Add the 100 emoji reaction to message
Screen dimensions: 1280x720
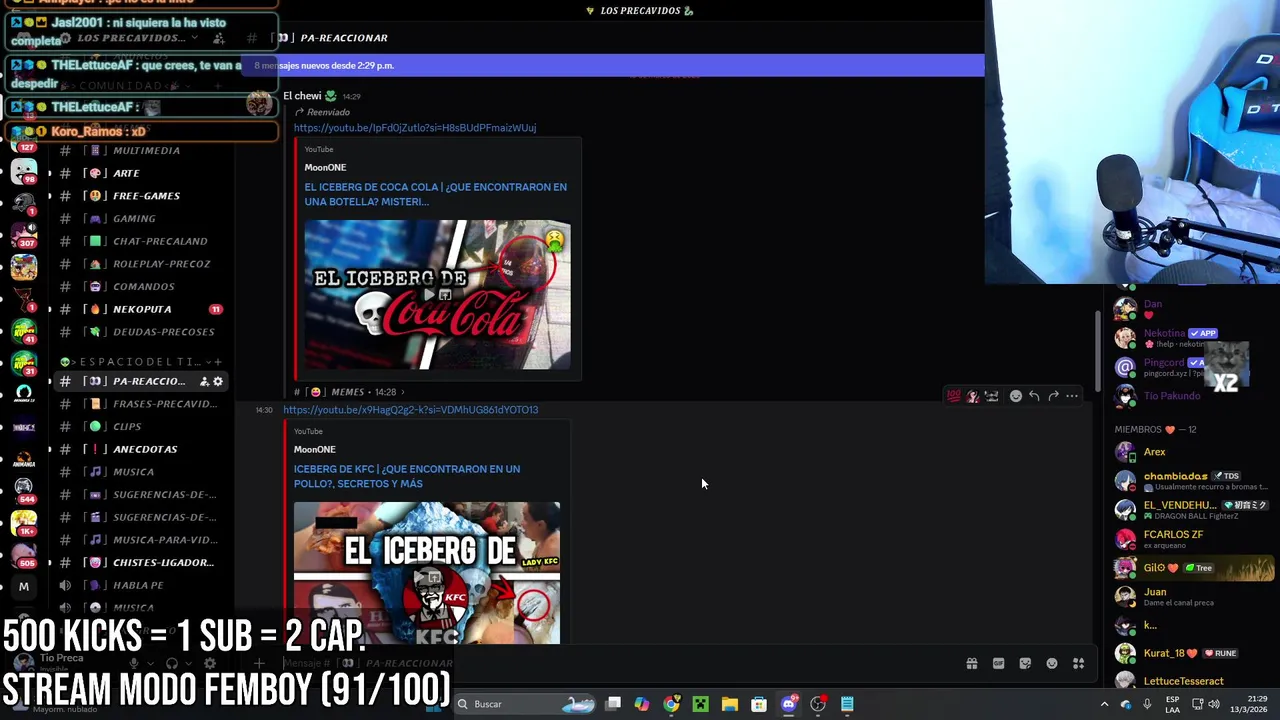(x=953, y=396)
